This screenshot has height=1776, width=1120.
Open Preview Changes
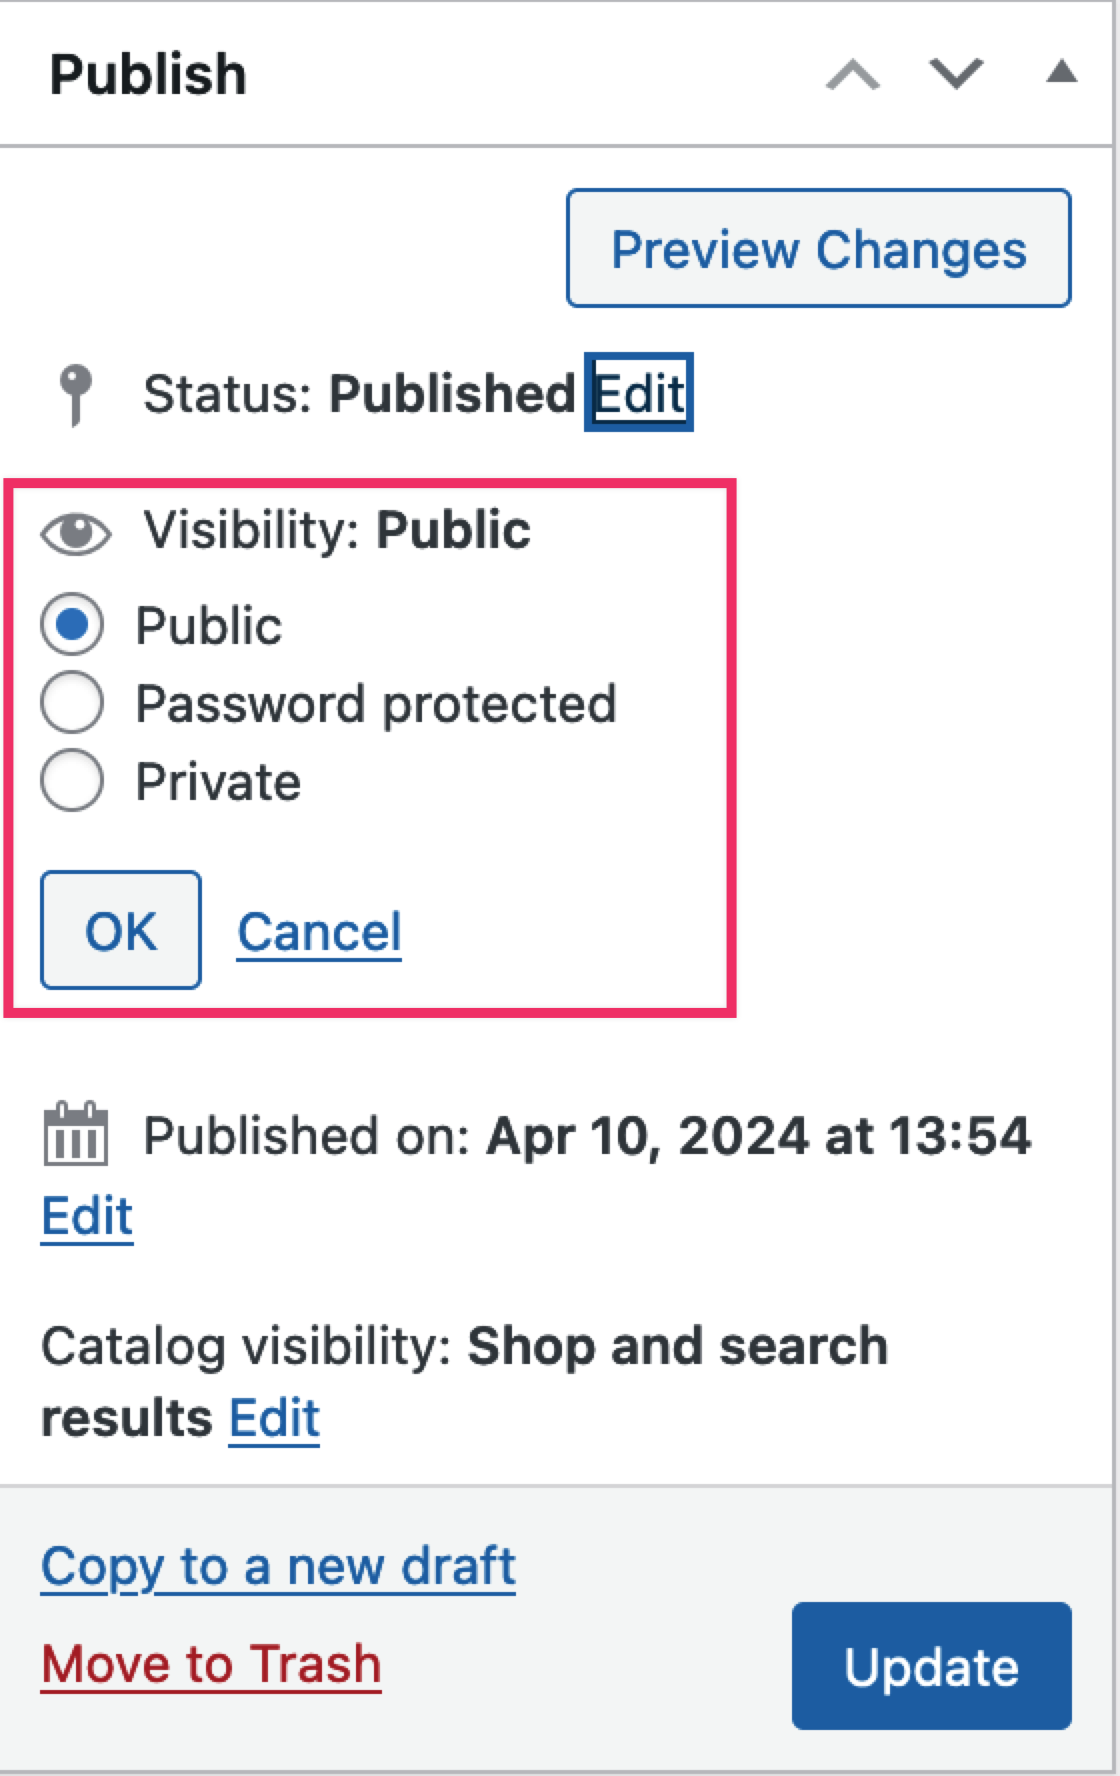[x=818, y=248]
